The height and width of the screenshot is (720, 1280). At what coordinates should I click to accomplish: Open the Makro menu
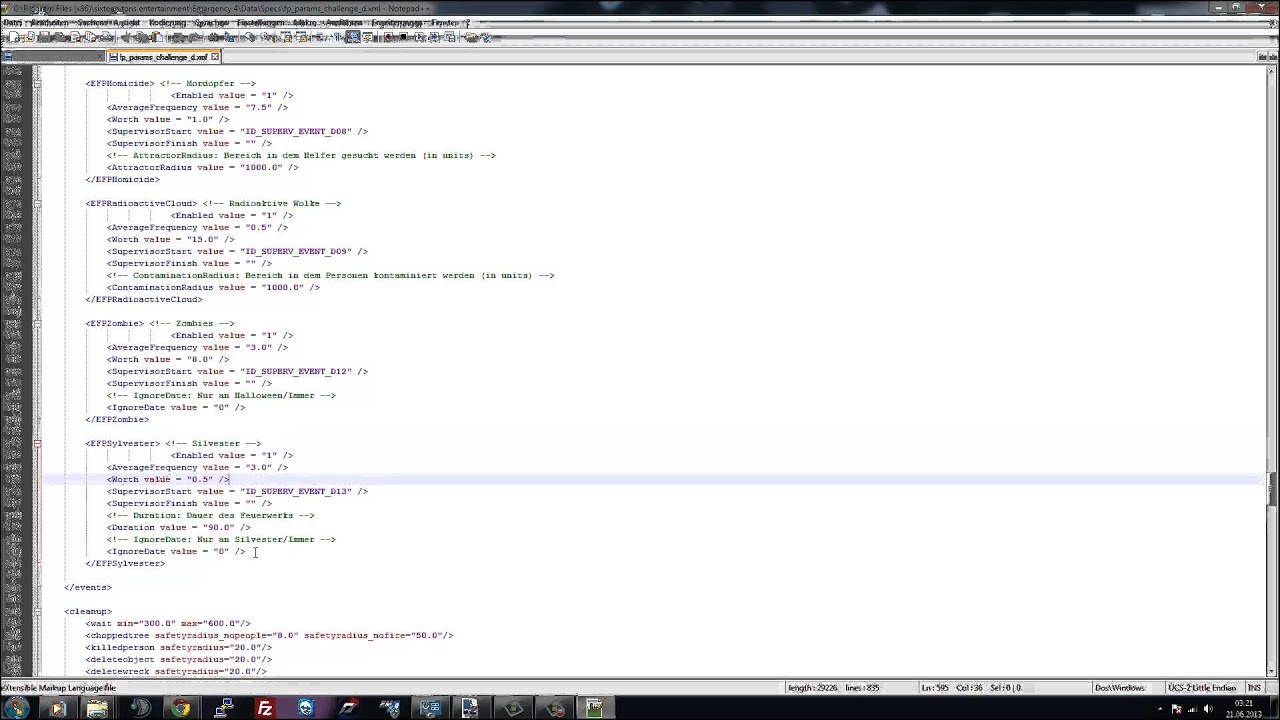pyautogui.click(x=304, y=22)
